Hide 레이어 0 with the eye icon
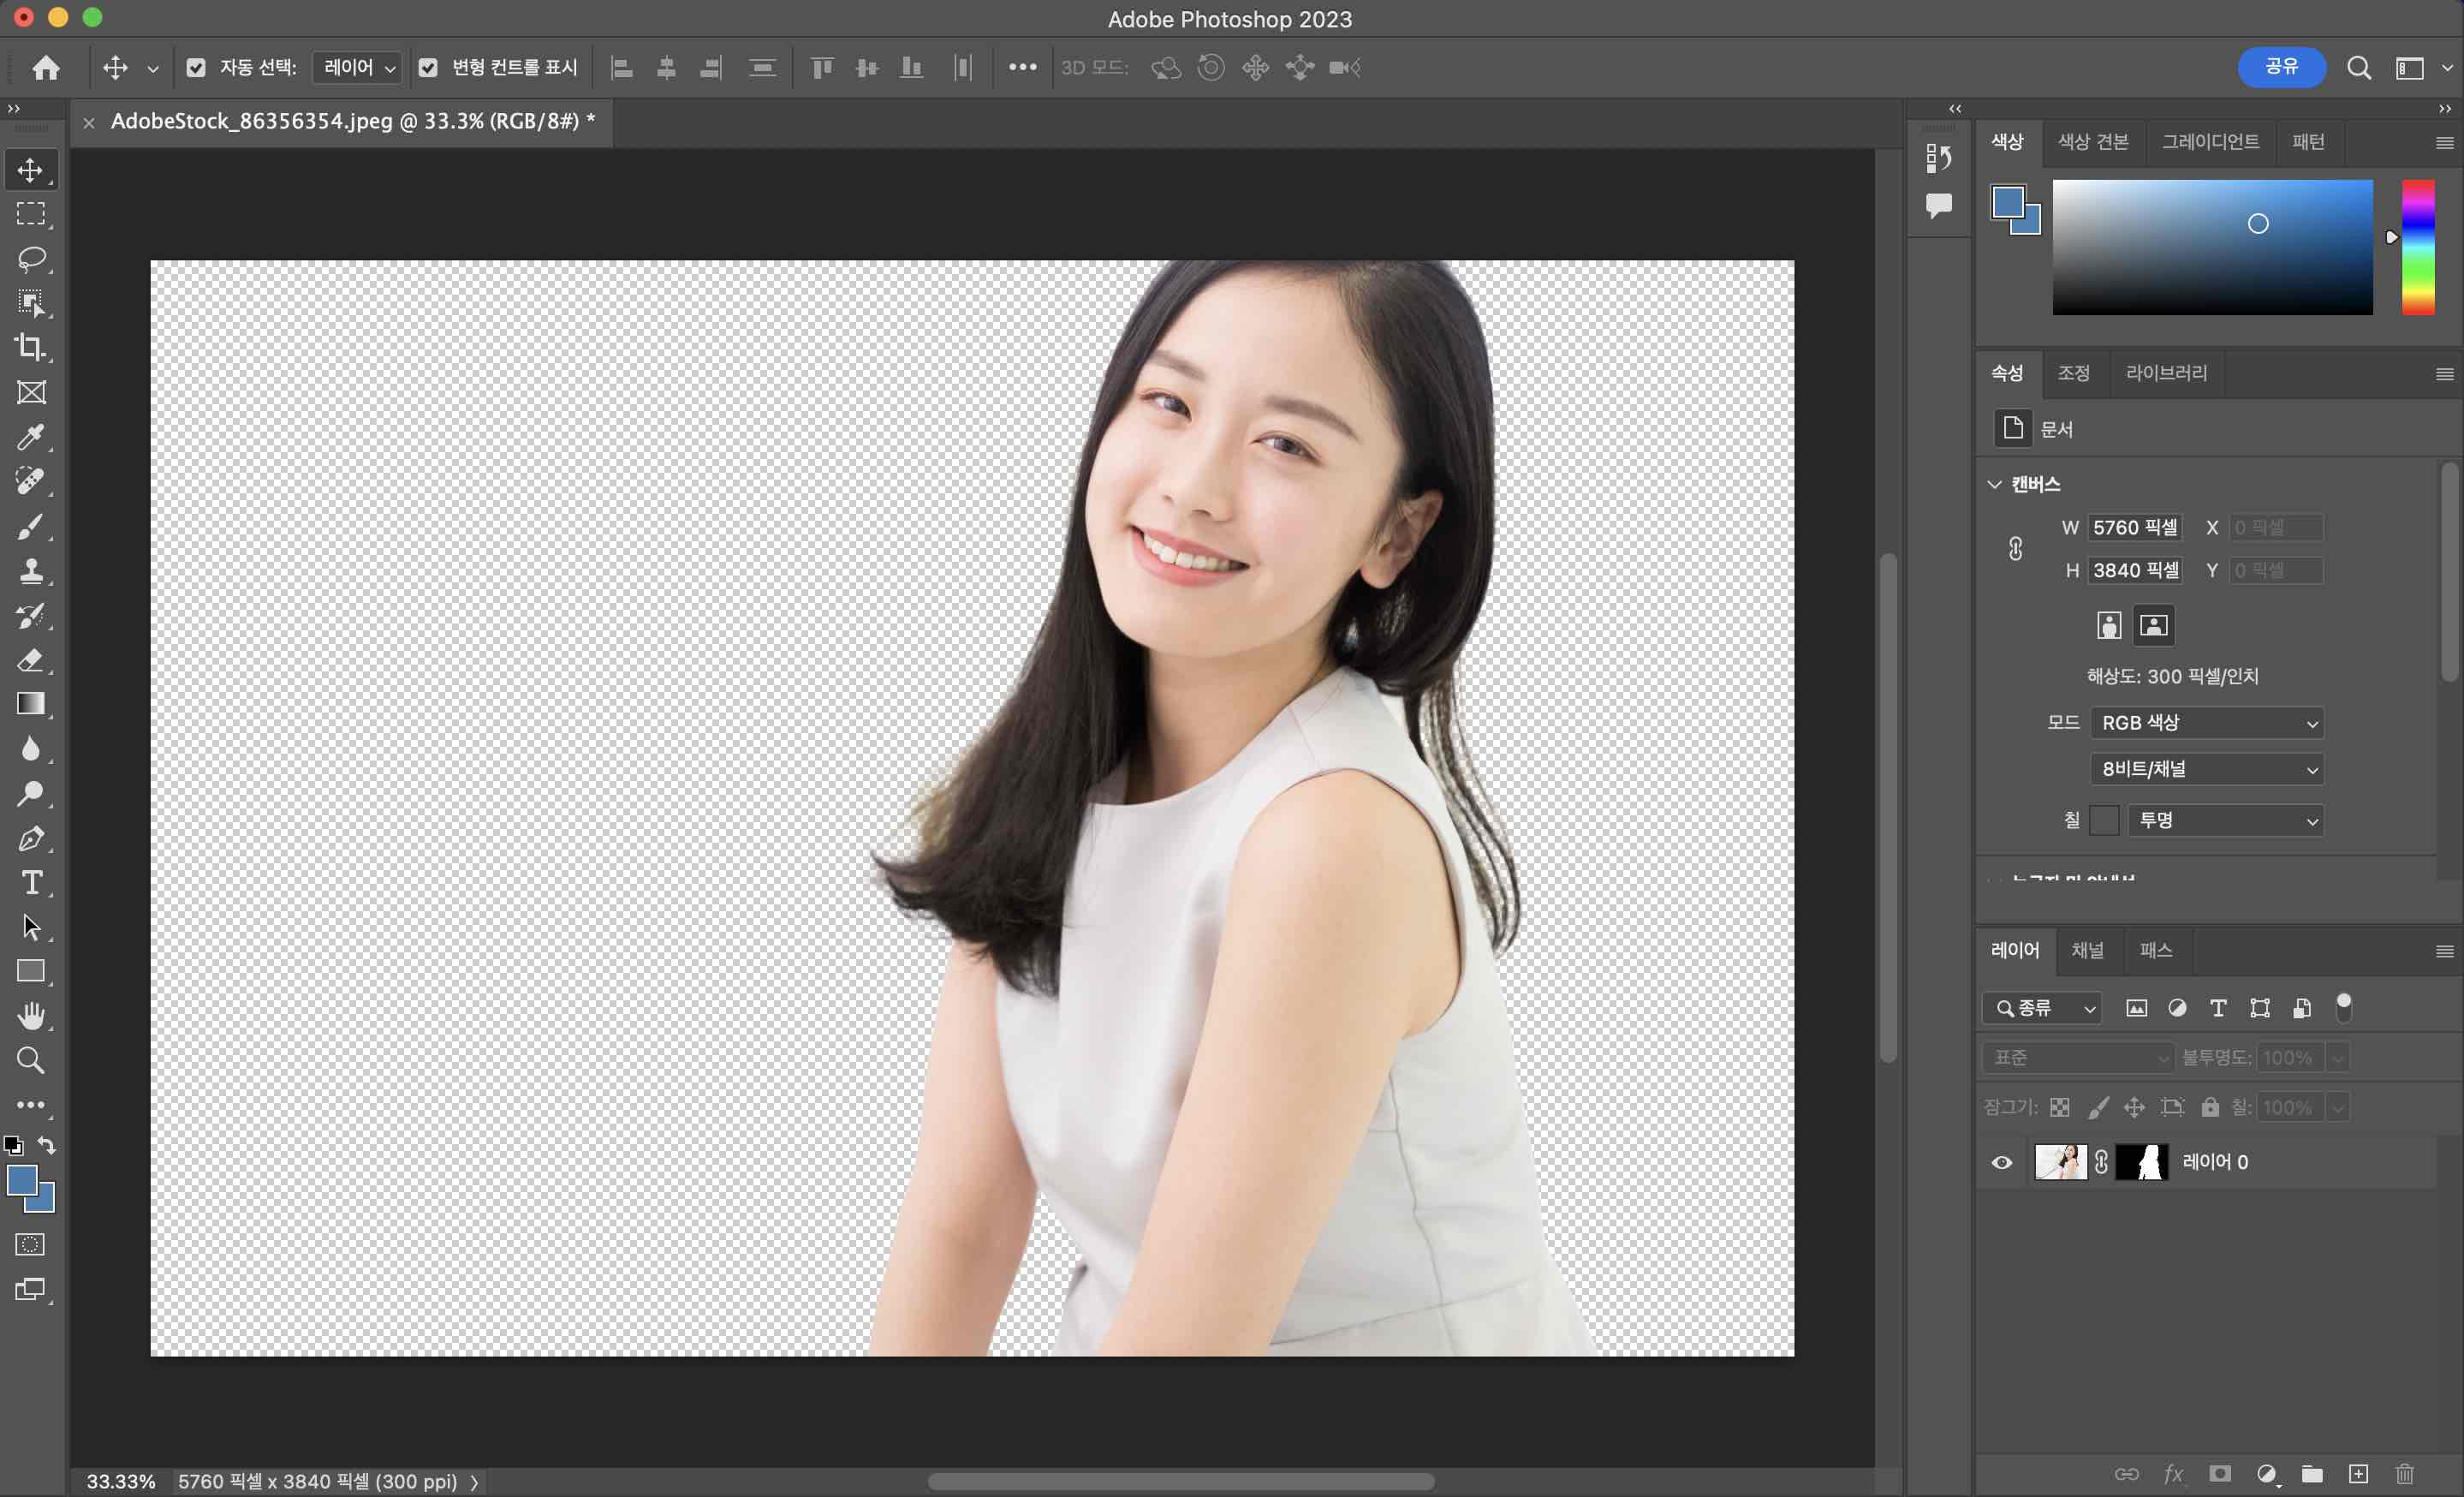Image resolution: width=2464 pixels, height=1497 pixels. point(2002,1162)
